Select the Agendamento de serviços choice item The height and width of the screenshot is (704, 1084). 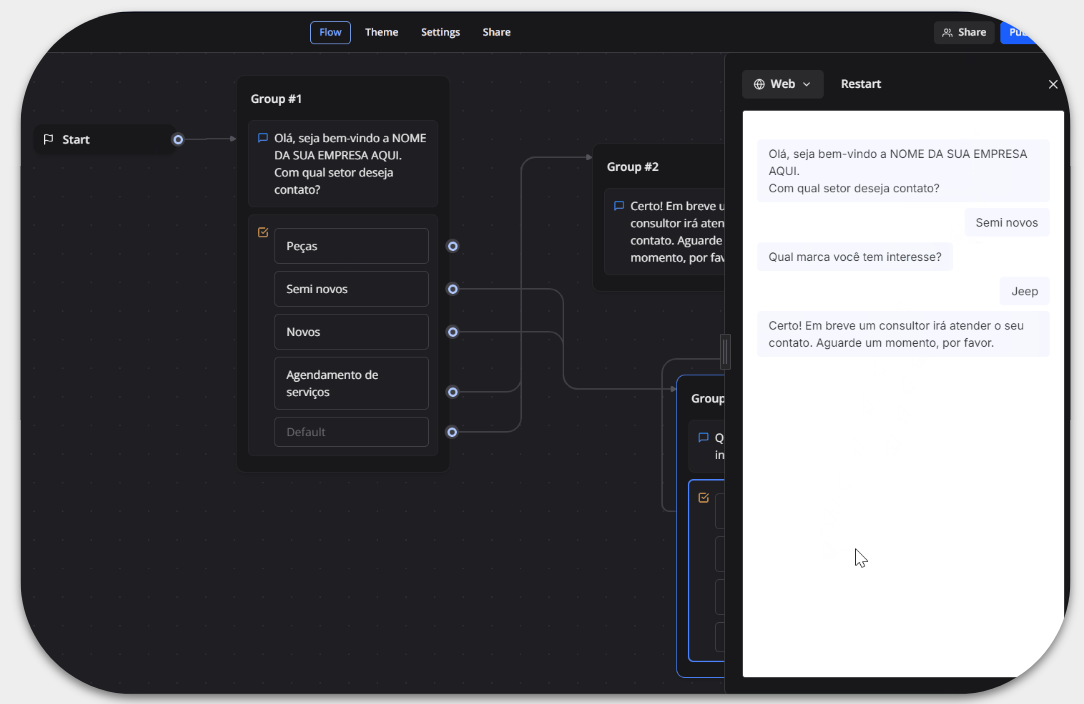[351, 384]
